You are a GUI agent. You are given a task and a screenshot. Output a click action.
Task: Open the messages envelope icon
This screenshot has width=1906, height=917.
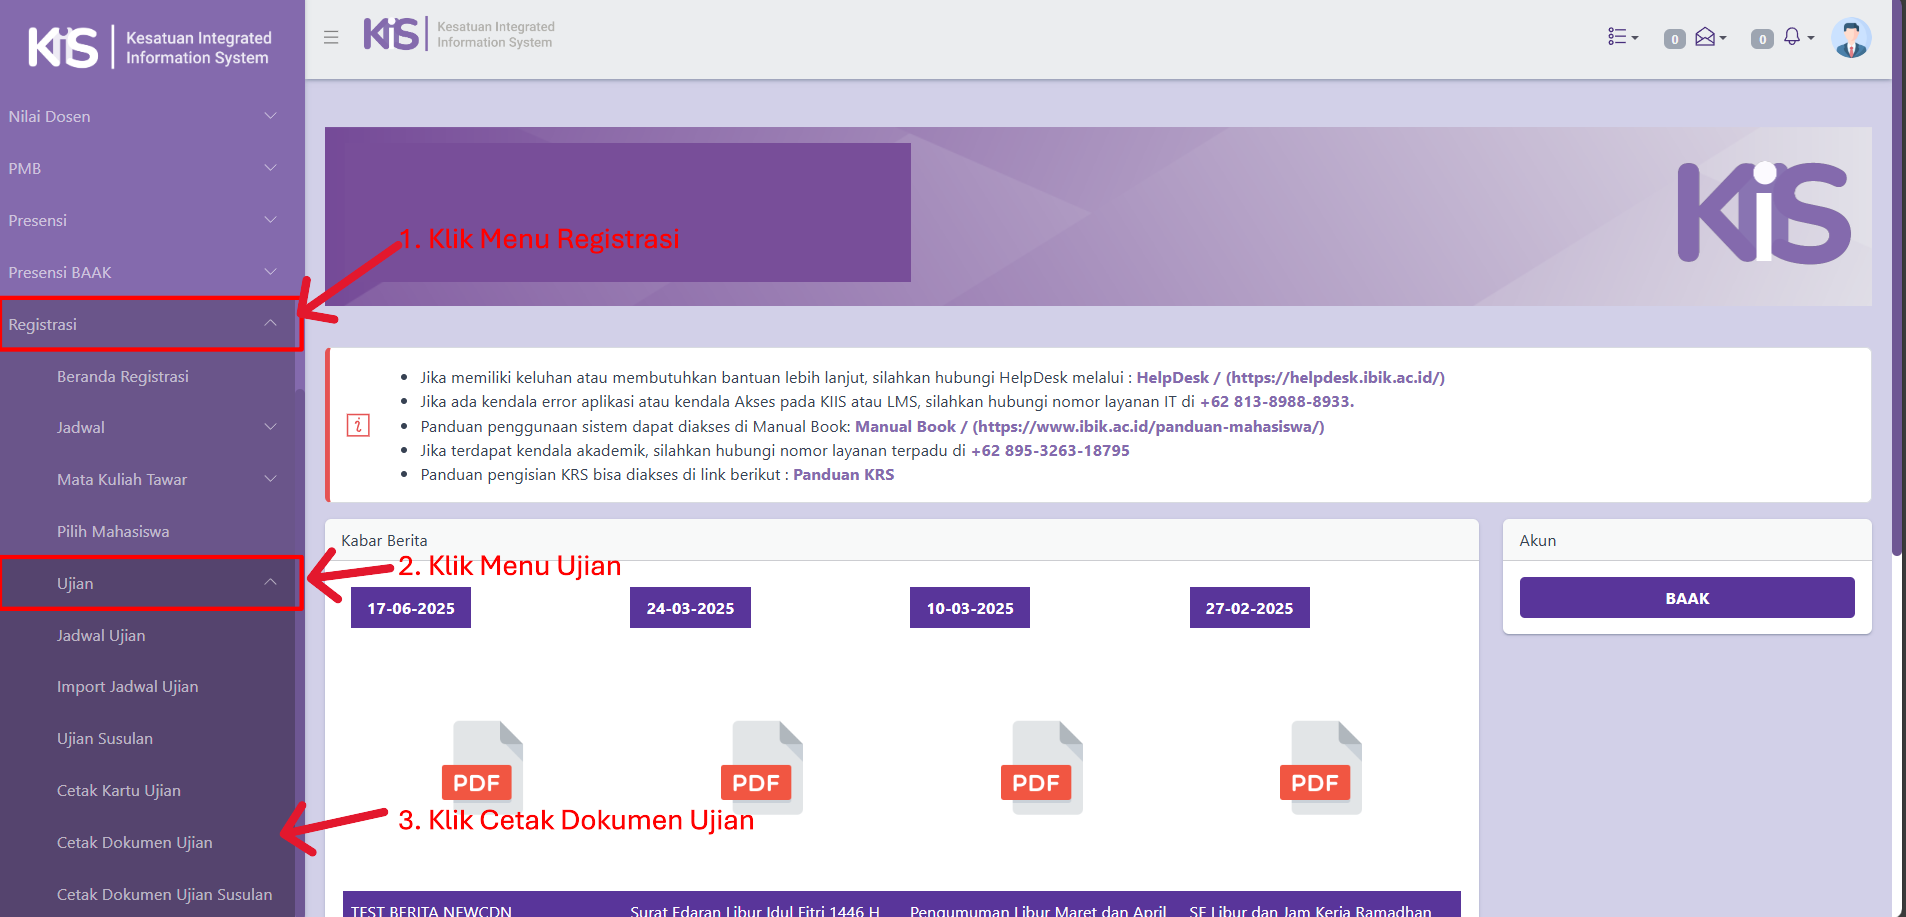(1706, 37)
